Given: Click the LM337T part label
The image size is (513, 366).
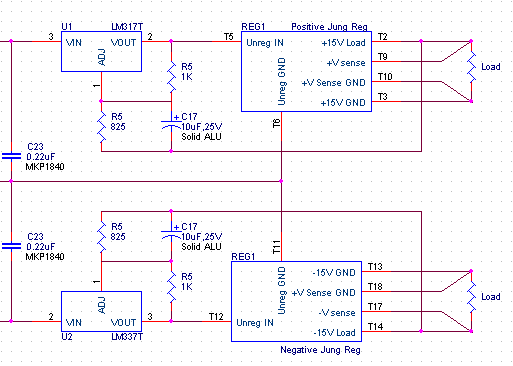Looking at the screenshot, I should pyautogui.click(x=127, y=337).
